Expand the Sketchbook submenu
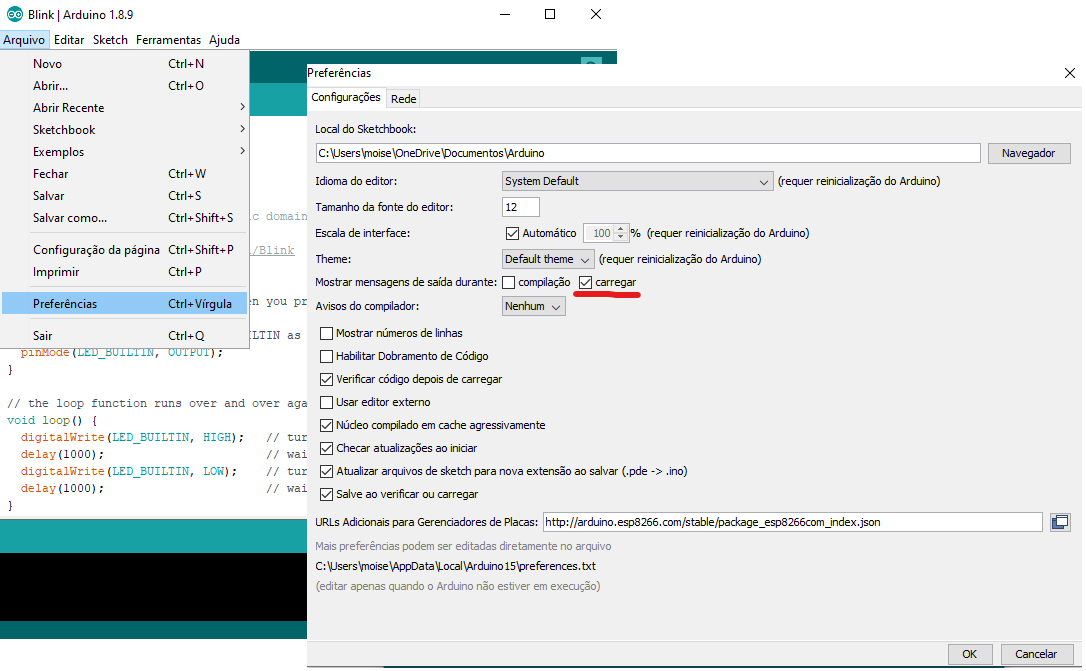The height and width of the screenshot is (671, 1086). click(125, 129)
